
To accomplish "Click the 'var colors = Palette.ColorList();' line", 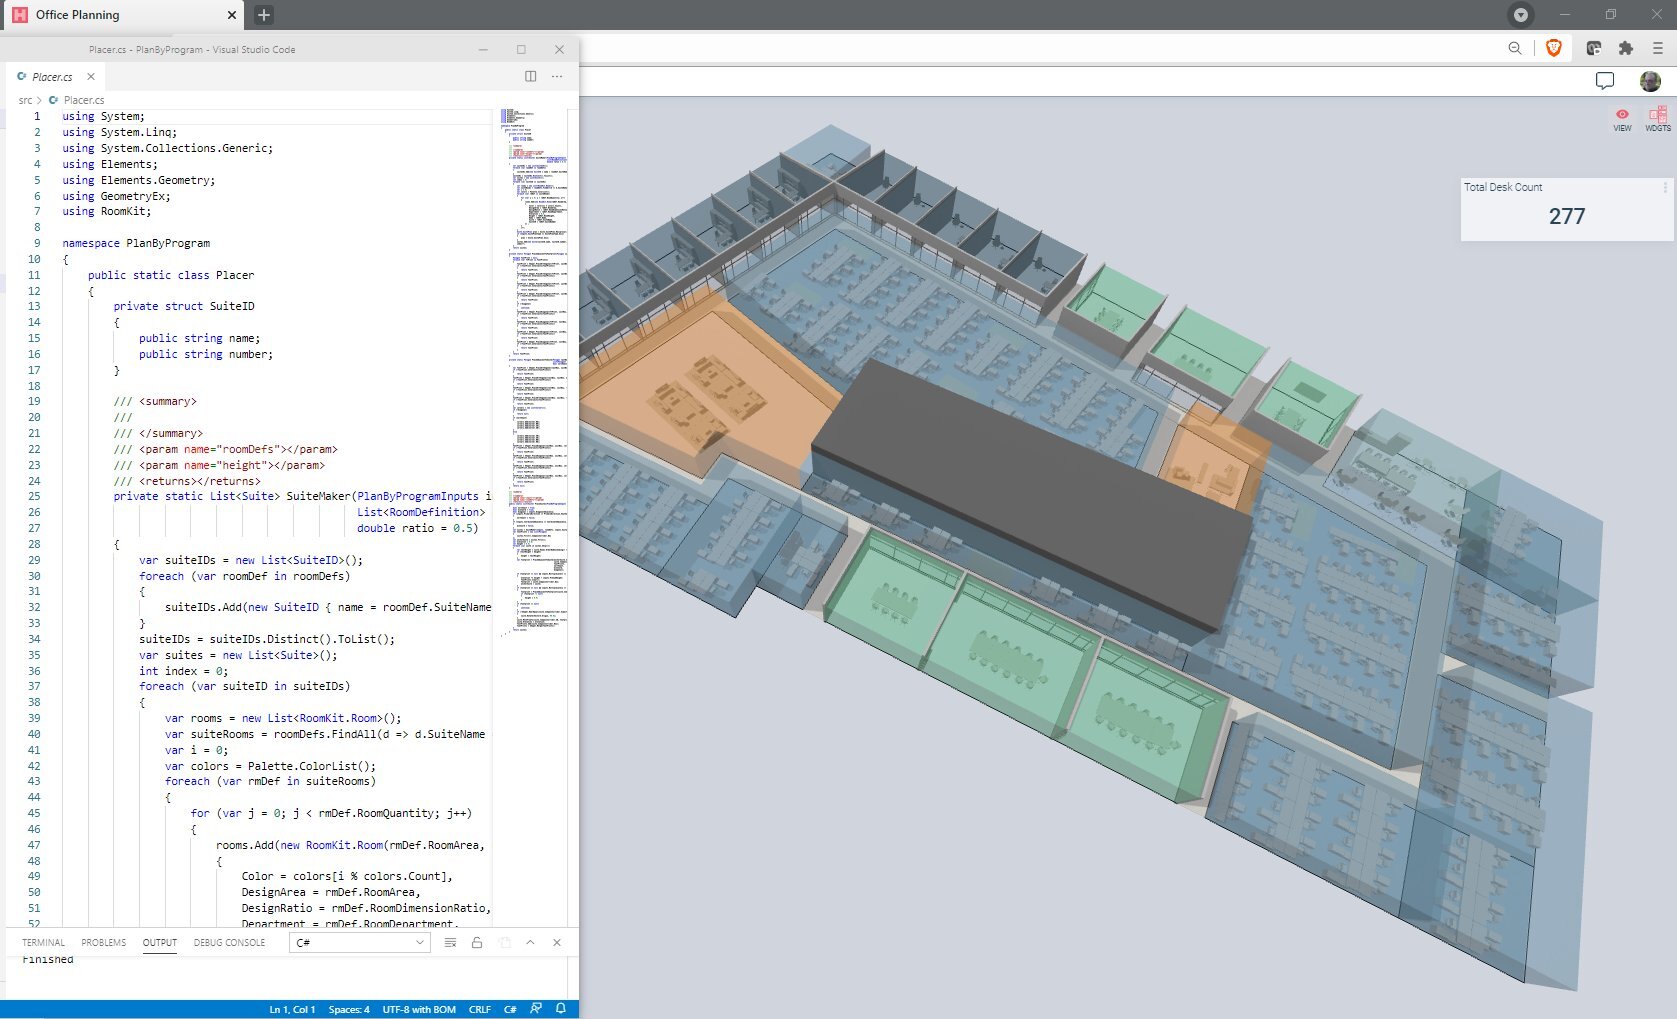I will tap(270, 766).
